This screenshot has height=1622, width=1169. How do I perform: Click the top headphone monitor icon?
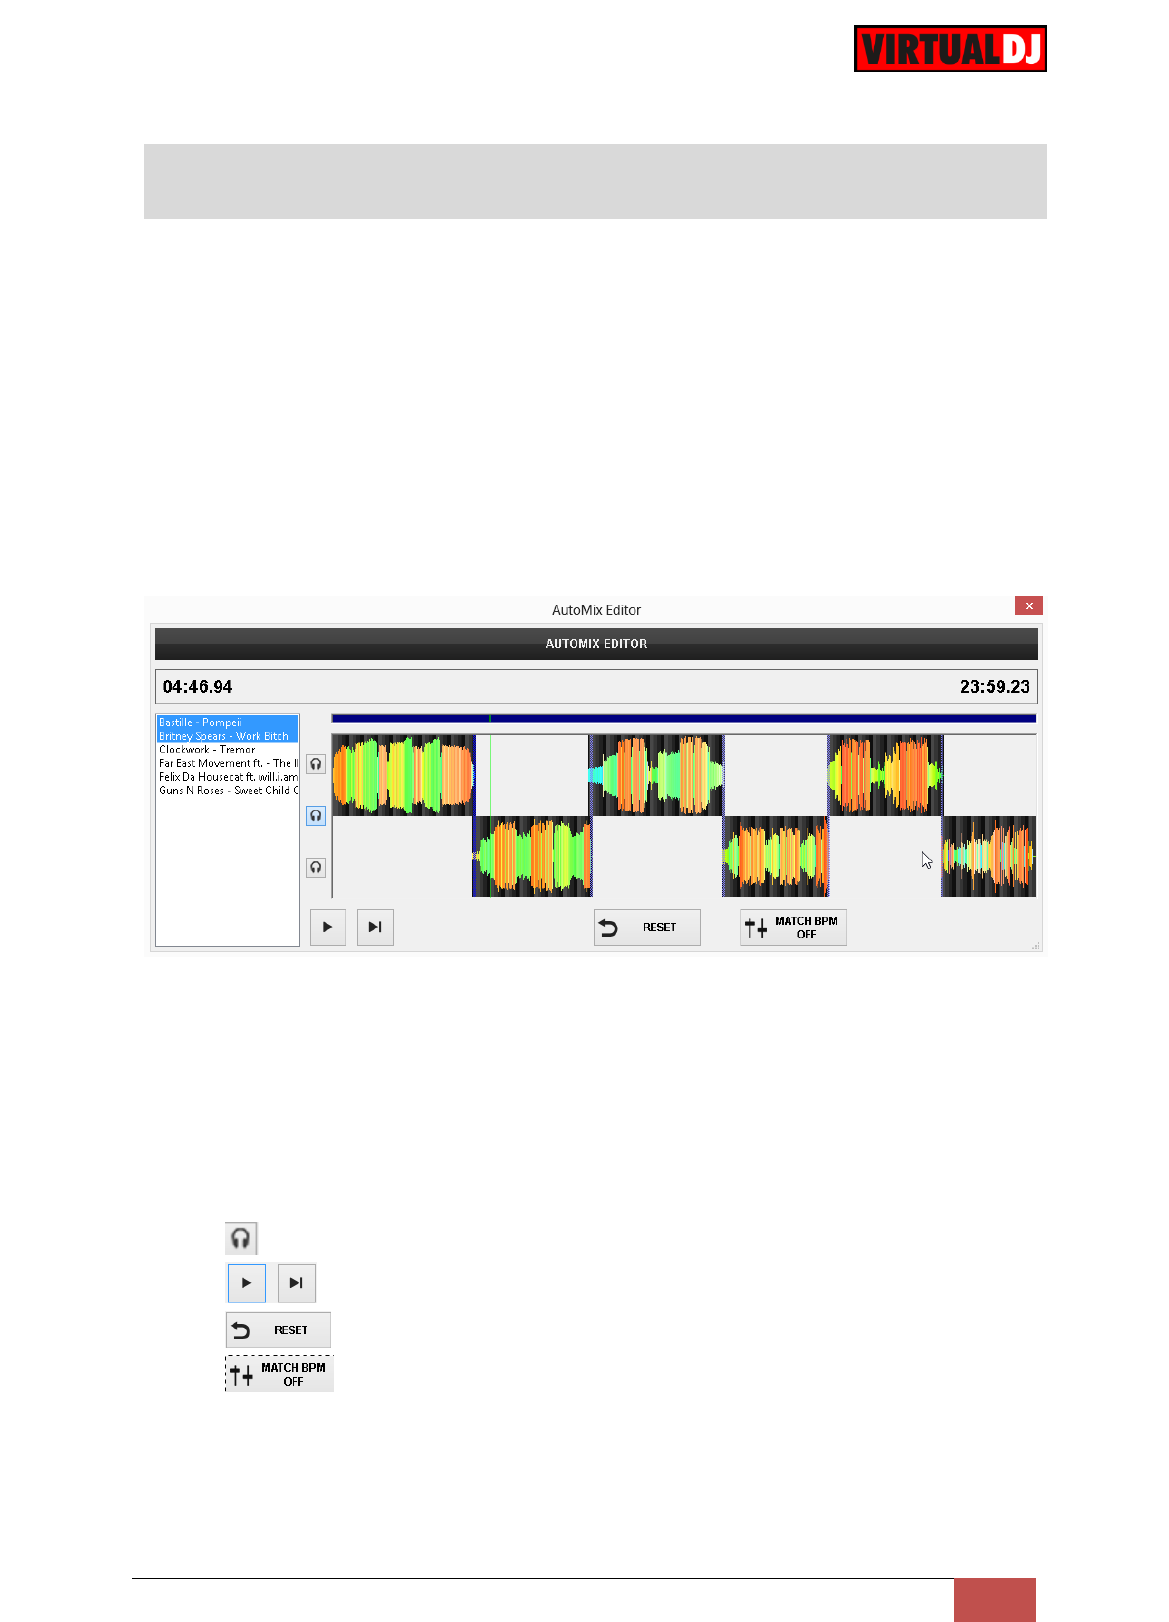pos(316,764)
